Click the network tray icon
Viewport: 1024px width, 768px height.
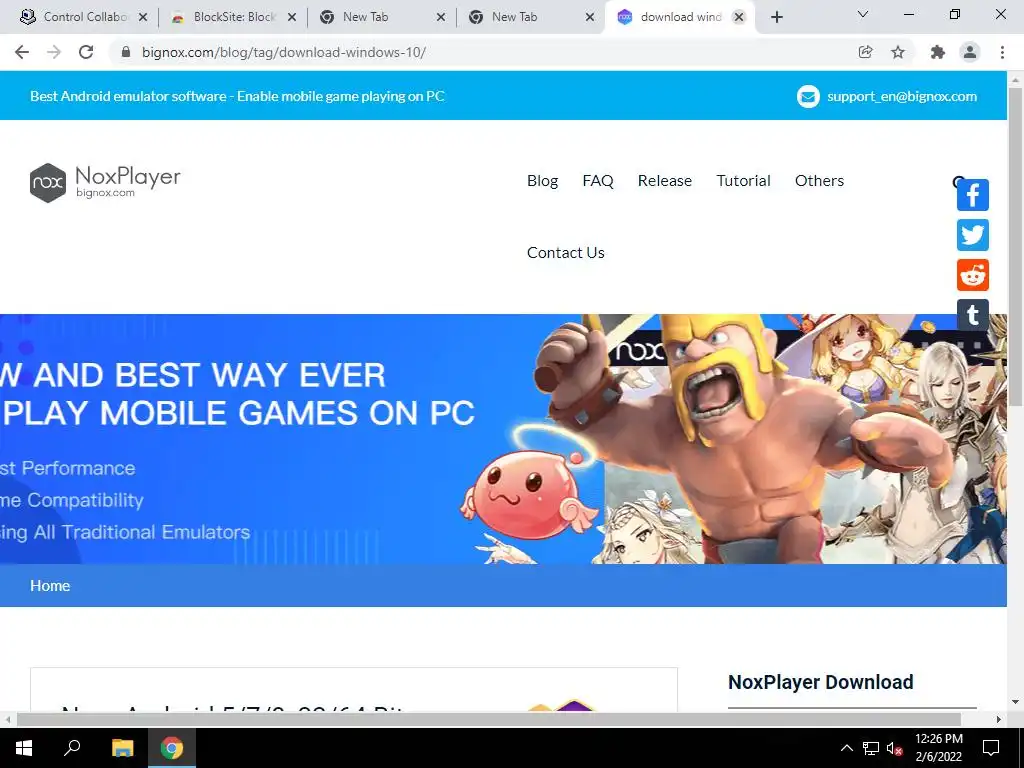871,748
